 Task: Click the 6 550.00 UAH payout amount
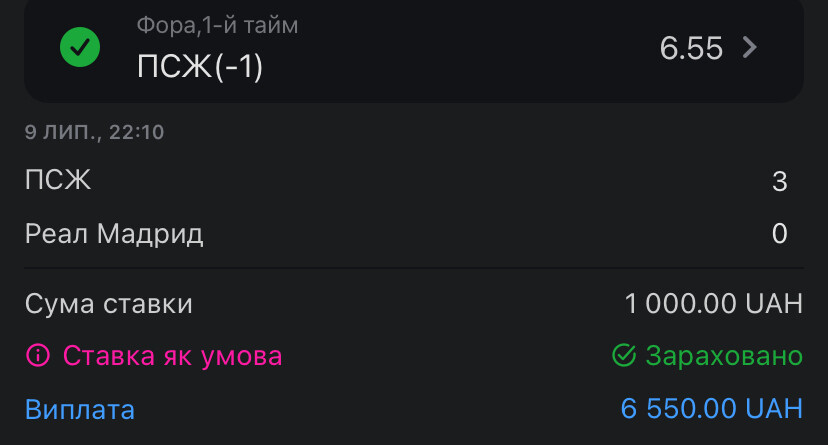pyautogui.click(x=712, y=409)
